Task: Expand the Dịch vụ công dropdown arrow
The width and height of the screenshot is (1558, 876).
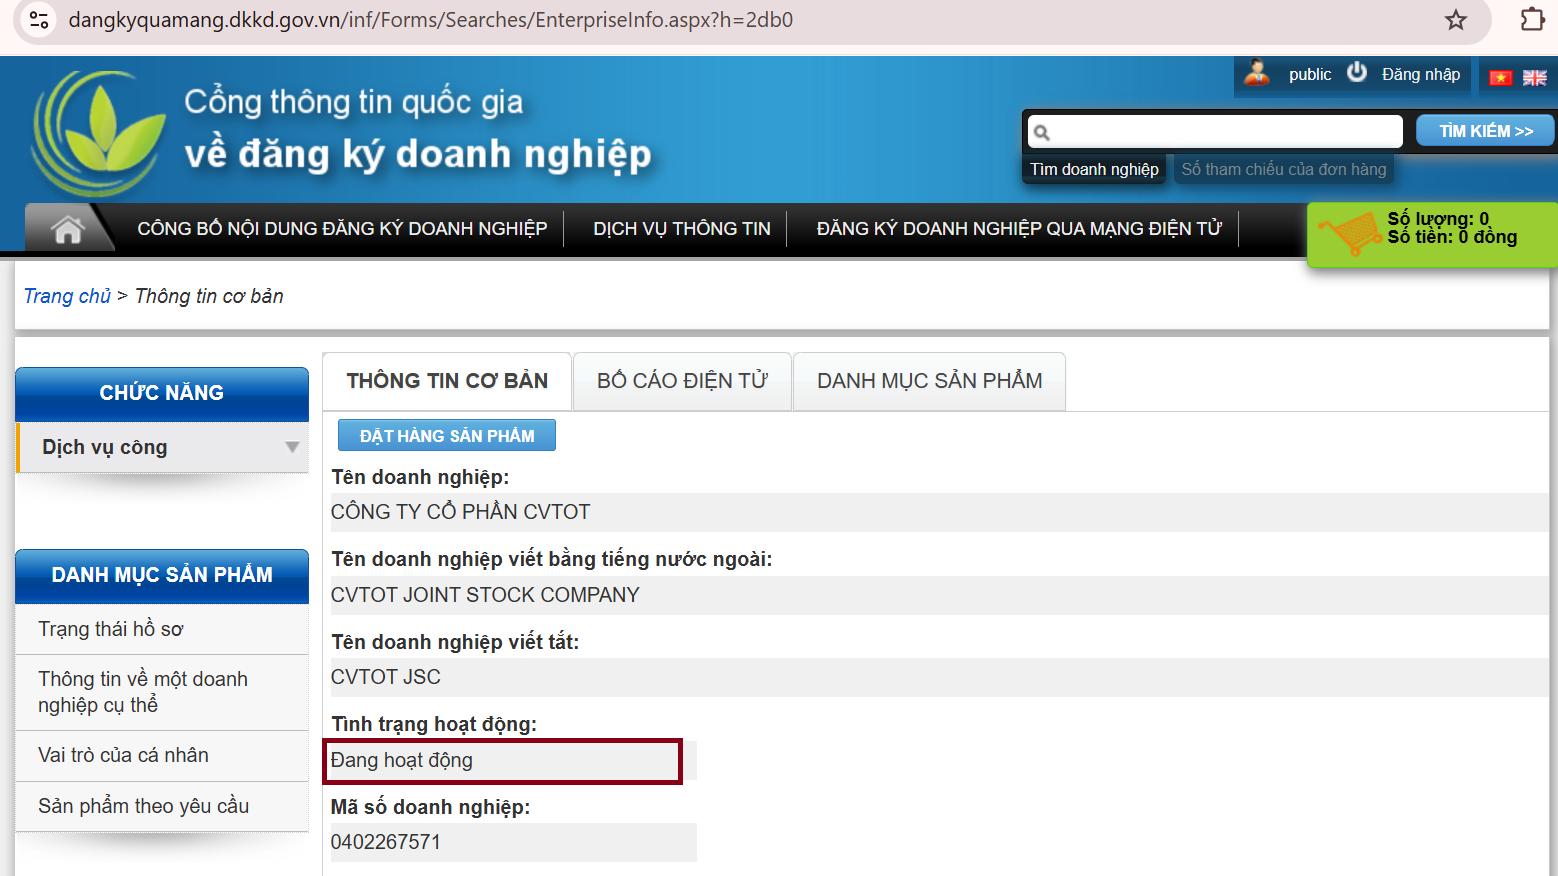Action: pyautogui.click(x=292, y=447)
